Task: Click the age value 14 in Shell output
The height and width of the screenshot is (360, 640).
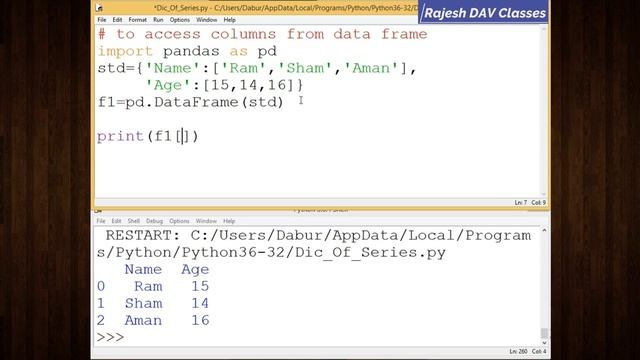Action: 200,303
